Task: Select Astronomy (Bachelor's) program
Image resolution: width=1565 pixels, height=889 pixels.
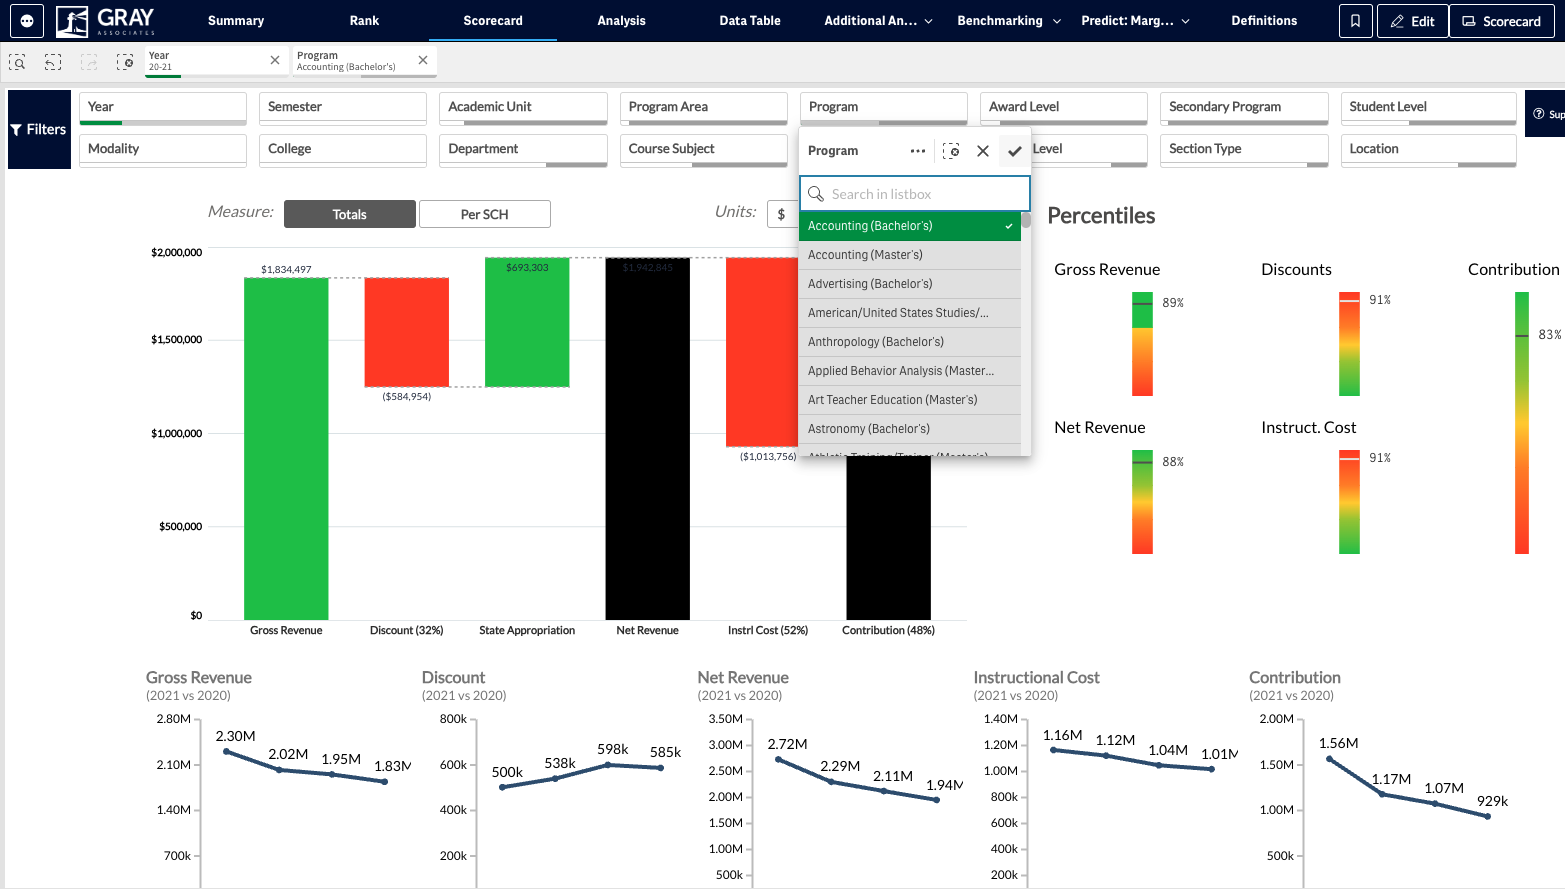Action: tap(910, 429)
